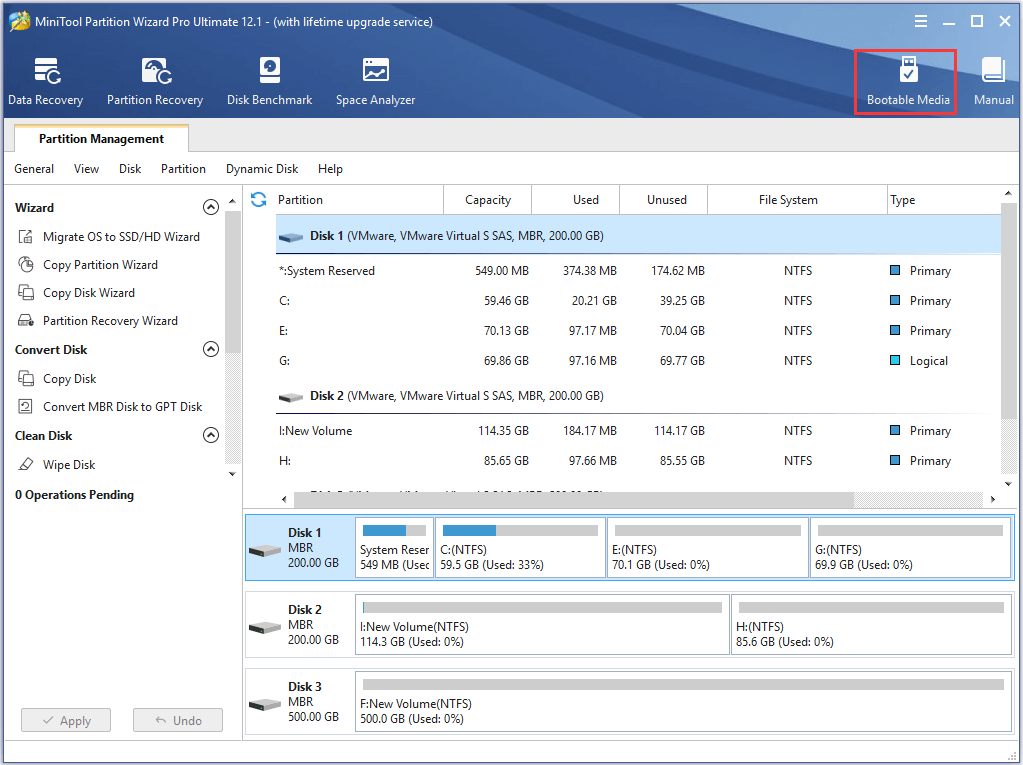Image resolution: width=1023 pixels, height=765 pixels.
Task: Click Wipe Disk link
Action: (x=69, y=465)
